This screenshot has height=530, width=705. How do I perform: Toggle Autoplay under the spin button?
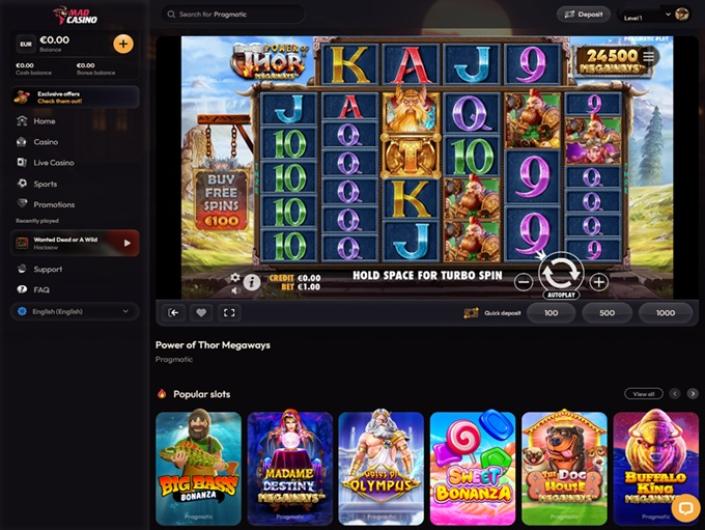[x=562, y=295]
